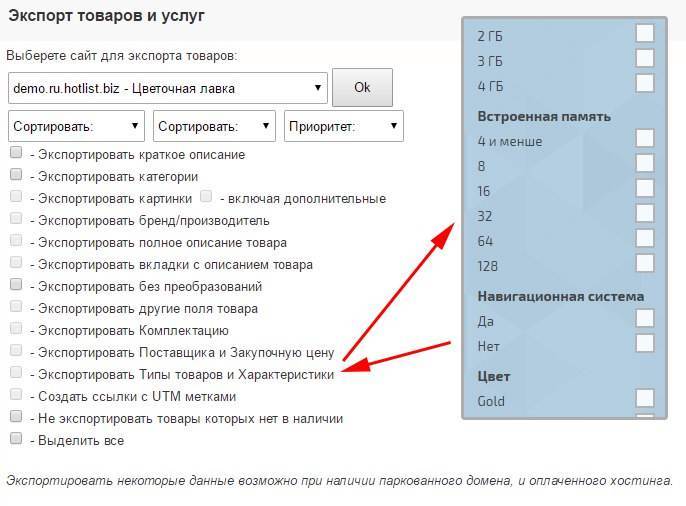Tick the Gold color checkbox

click(645, 399)
